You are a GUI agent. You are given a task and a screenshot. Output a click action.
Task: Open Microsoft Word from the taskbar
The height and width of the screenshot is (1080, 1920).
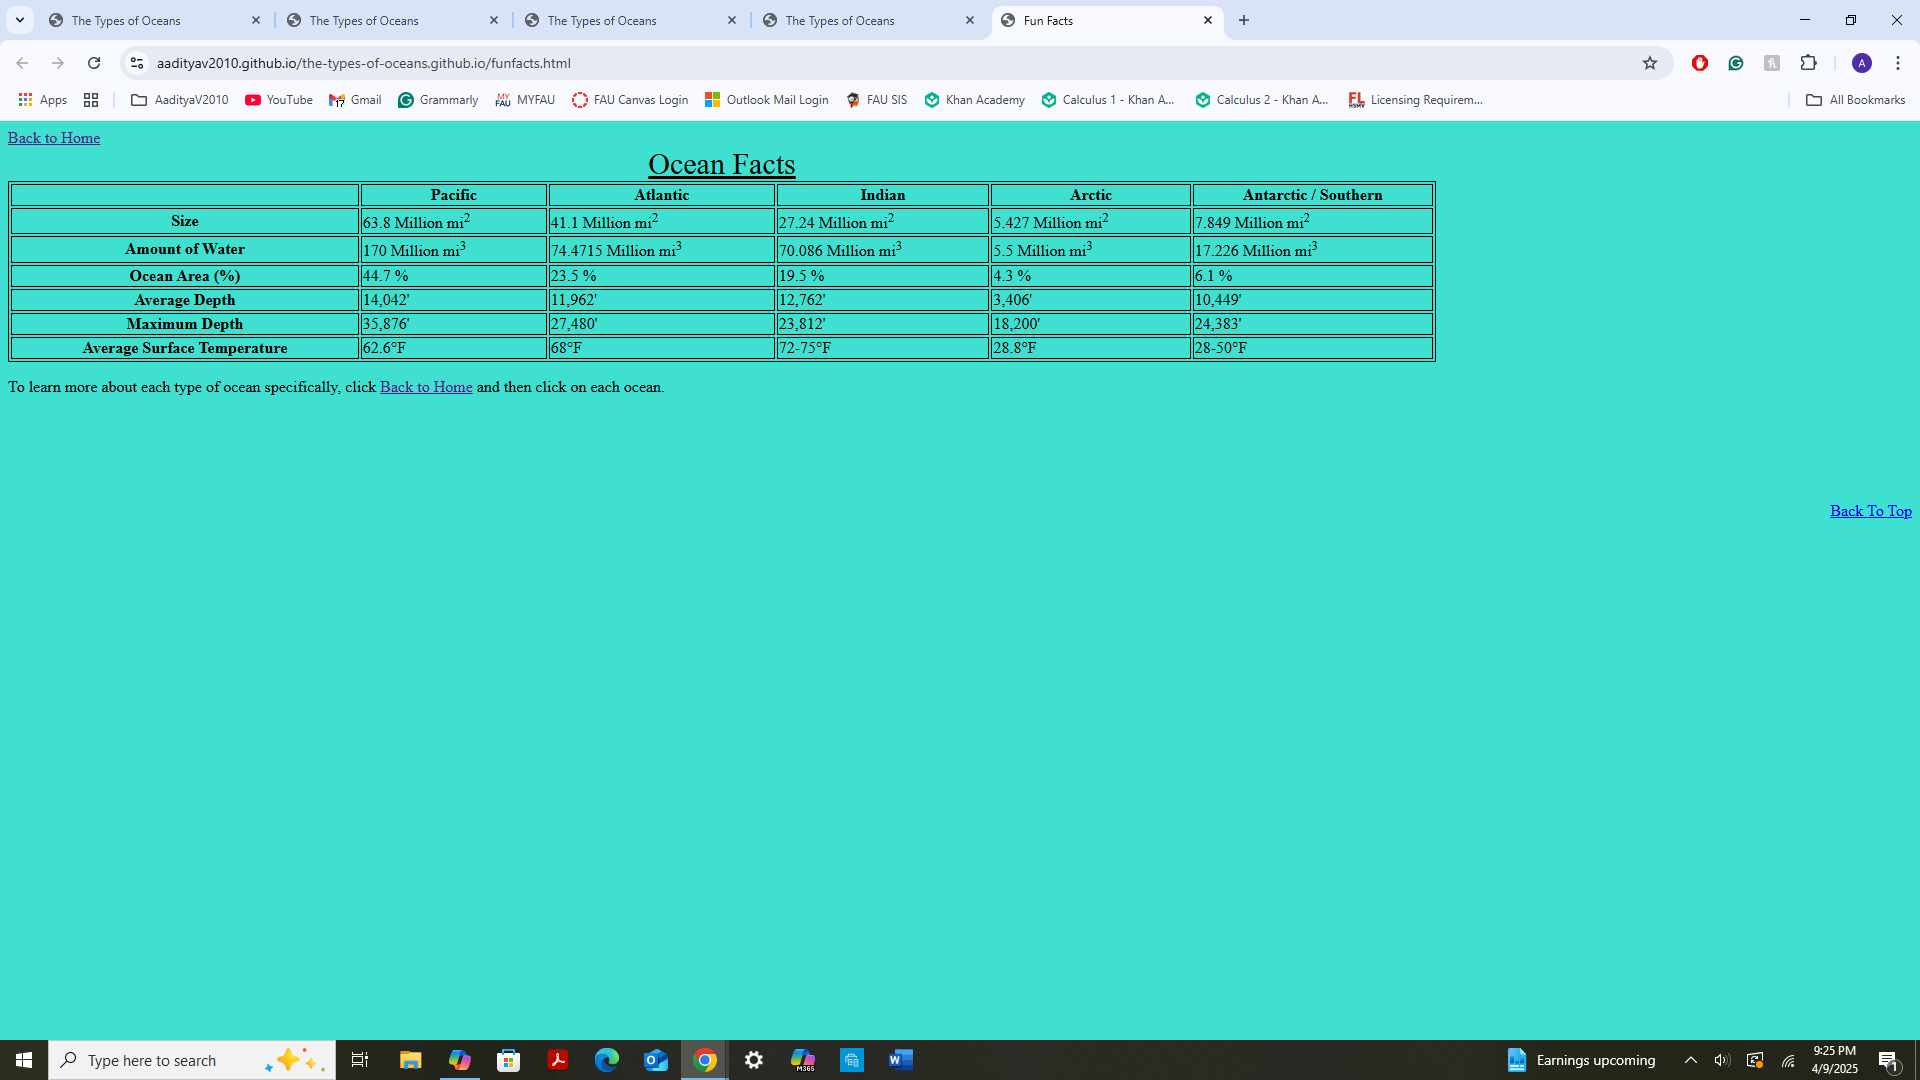click(x=900, y=1060)
